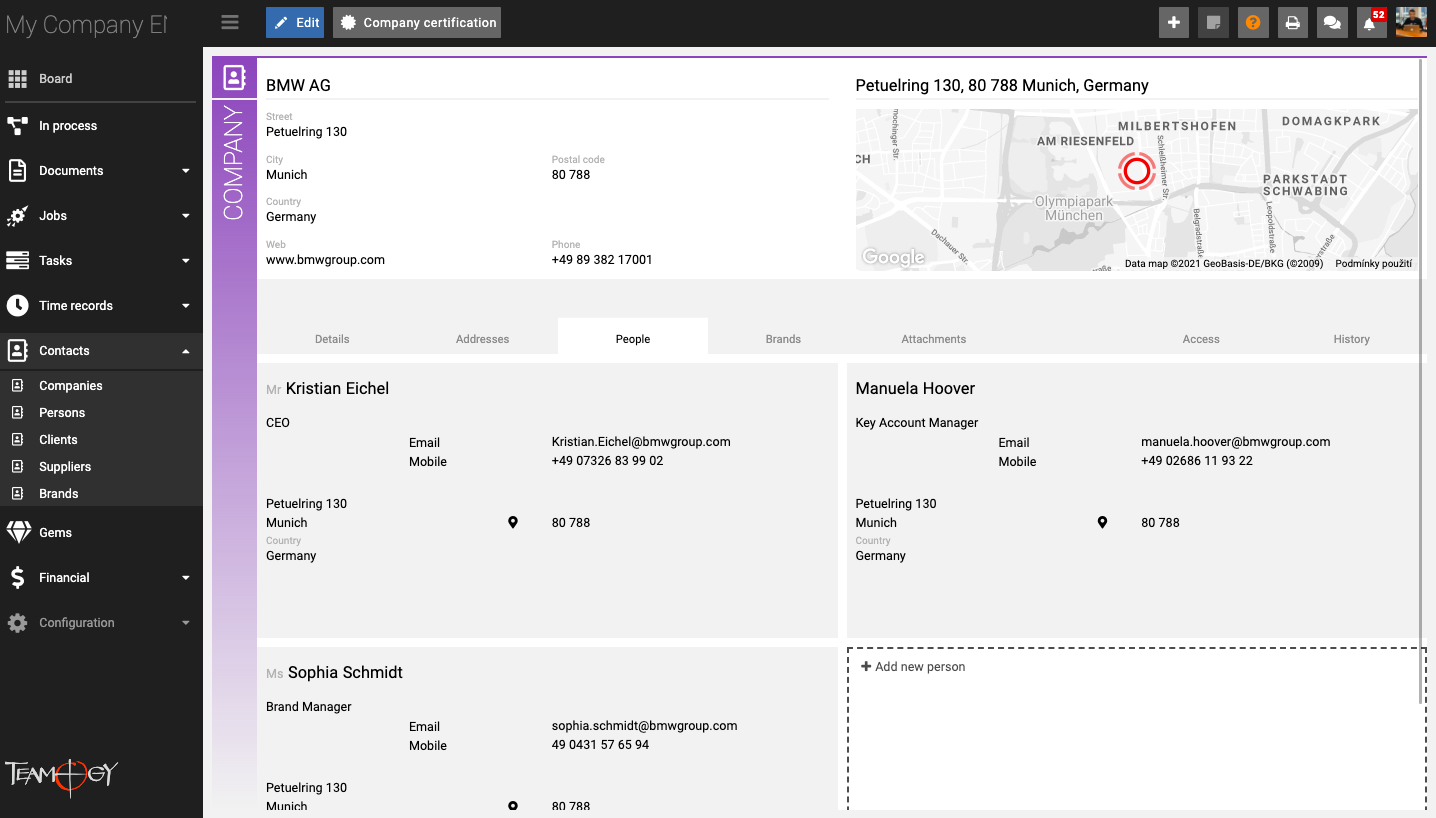Click the print icon
The width and height of the screenshot is (1436, 818).
pyautogui.click(x=1293, y=23)
